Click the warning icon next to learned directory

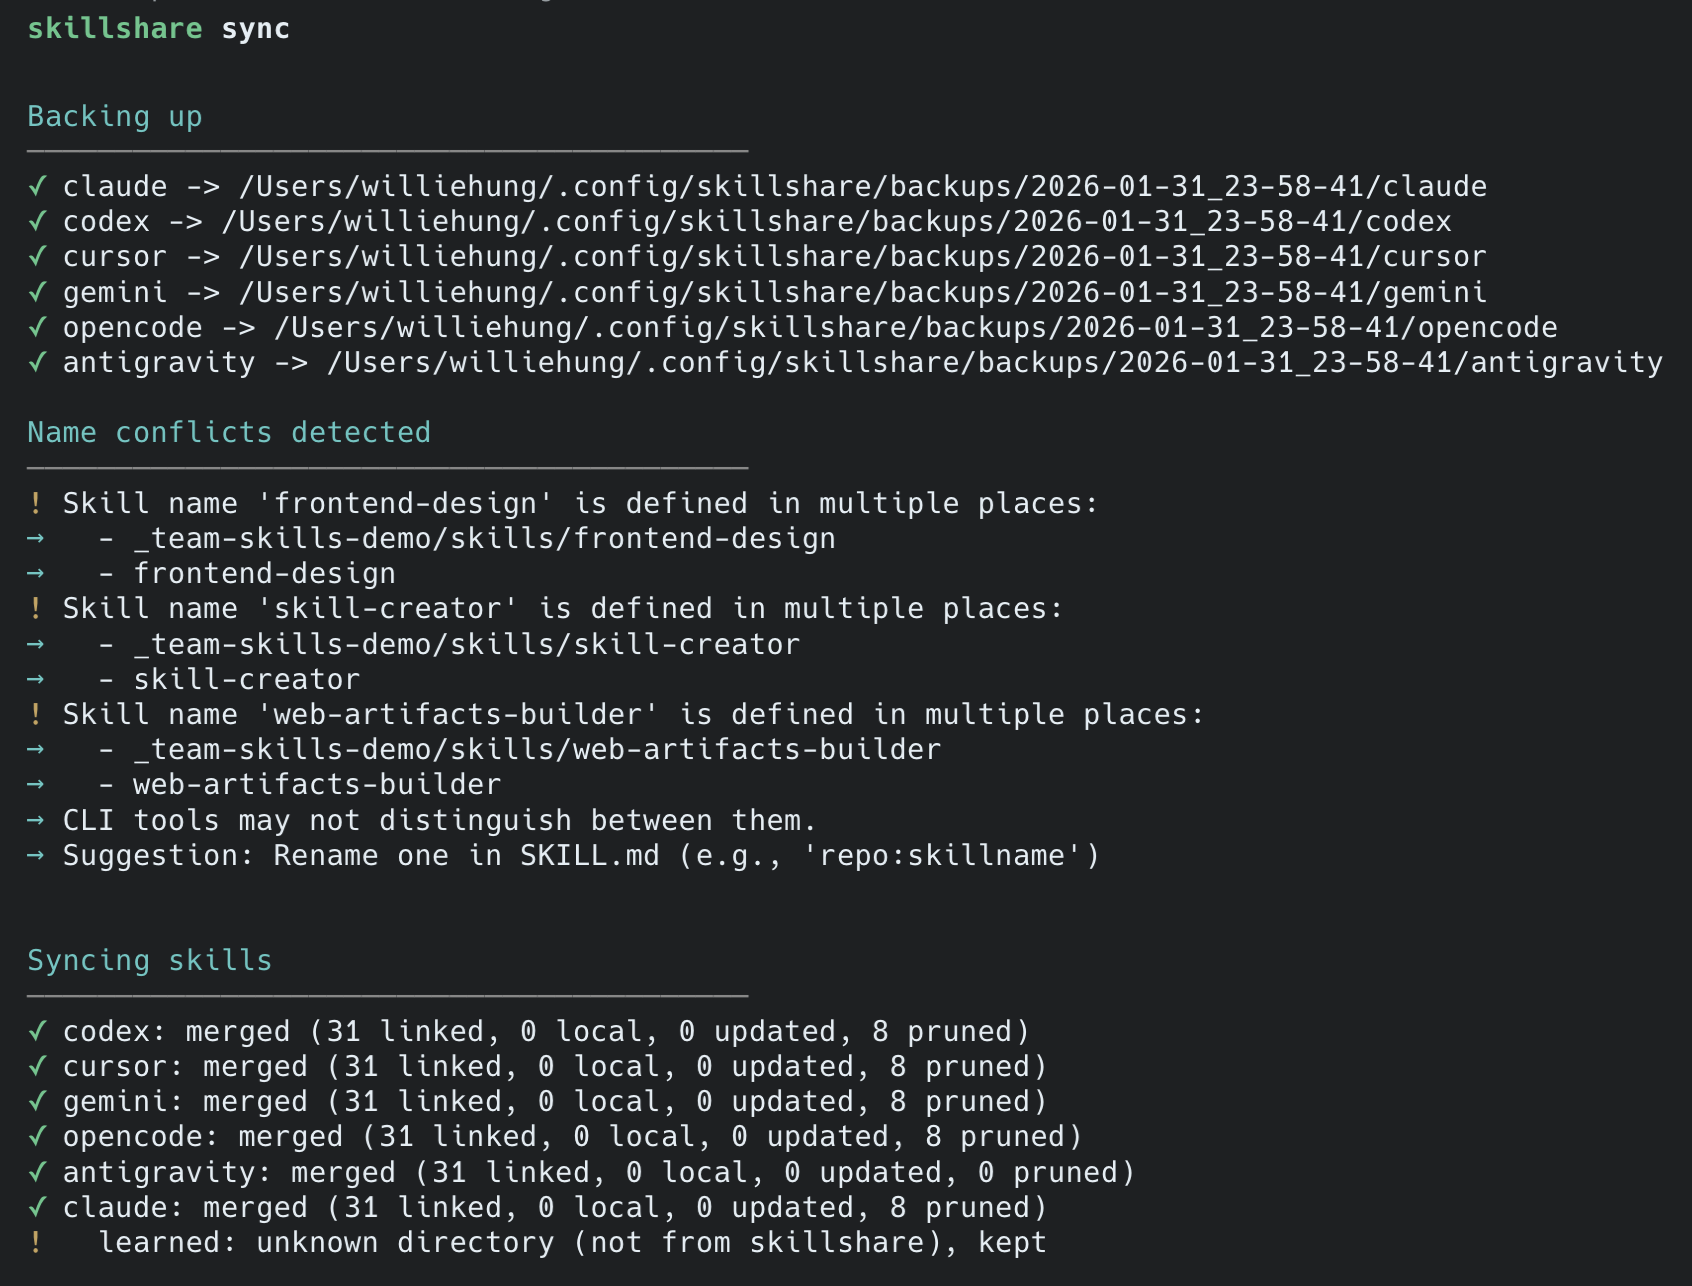coord(36,1242)
